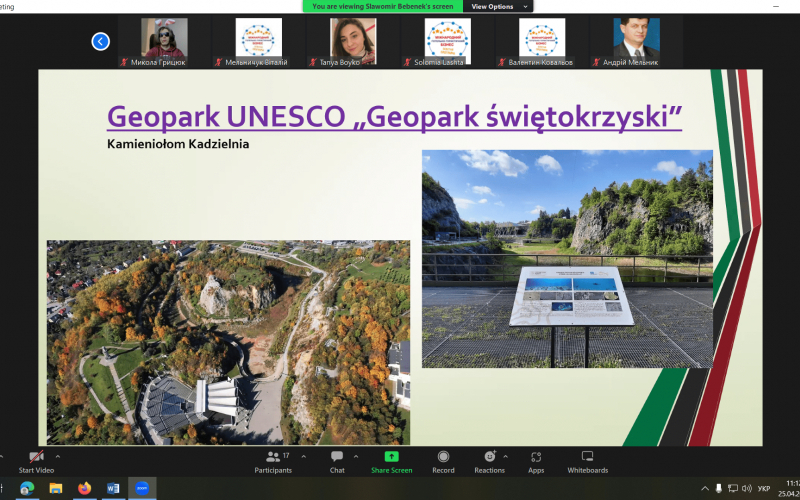
Task: Click the muted mic icon beside Микола Грицюк
Action: tap(124, 62)
